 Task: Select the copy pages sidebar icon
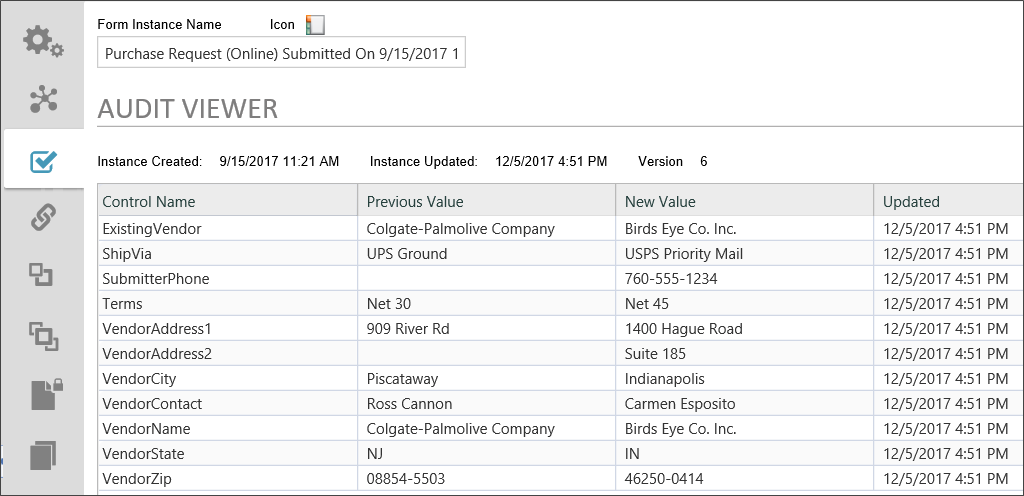coord(43,455)
